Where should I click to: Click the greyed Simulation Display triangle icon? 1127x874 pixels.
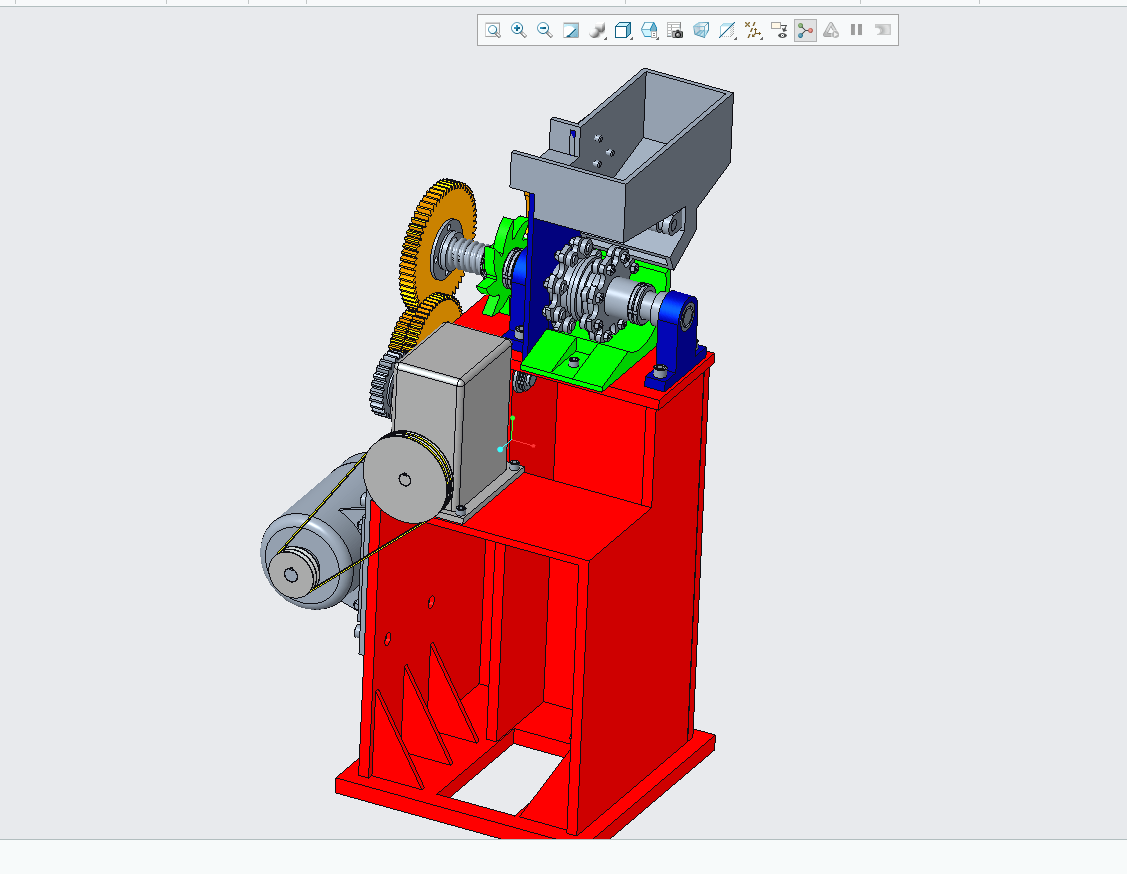[x=831, y=30]
